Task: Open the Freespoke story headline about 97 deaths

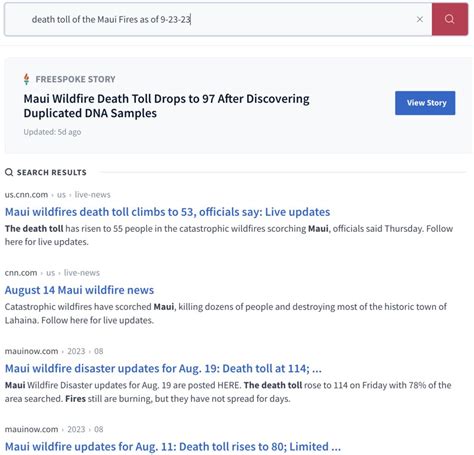Action: (166, 106)
